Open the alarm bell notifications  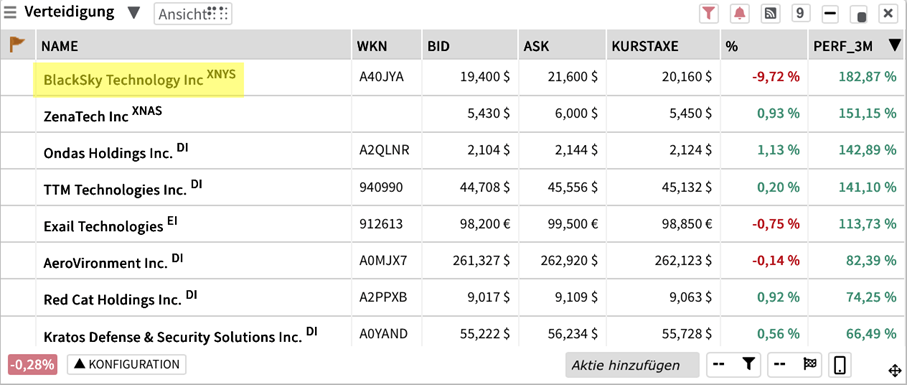(739, 13)
